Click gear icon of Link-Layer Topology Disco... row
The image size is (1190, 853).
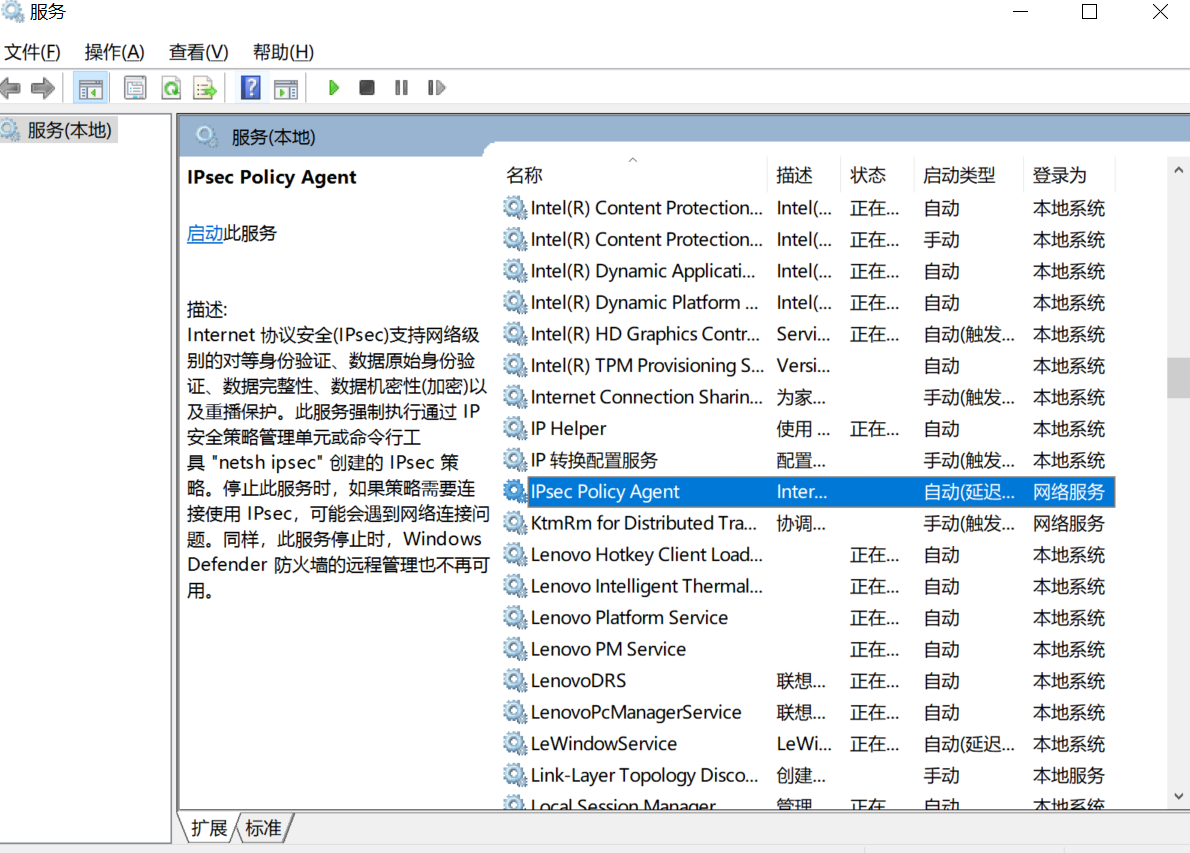pyautogui.click(x=515, y=775)
